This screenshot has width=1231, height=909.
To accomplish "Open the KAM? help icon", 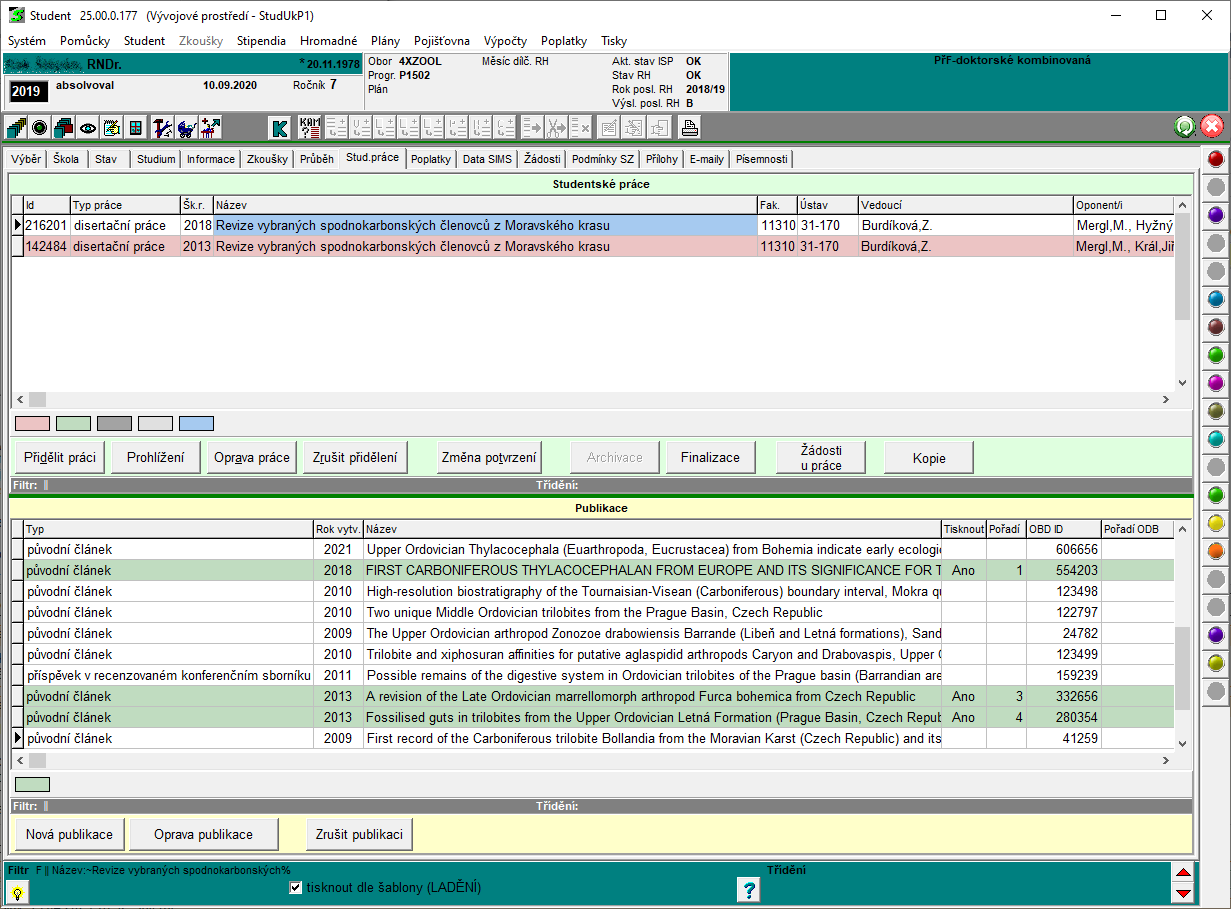I will coord(311,128).
